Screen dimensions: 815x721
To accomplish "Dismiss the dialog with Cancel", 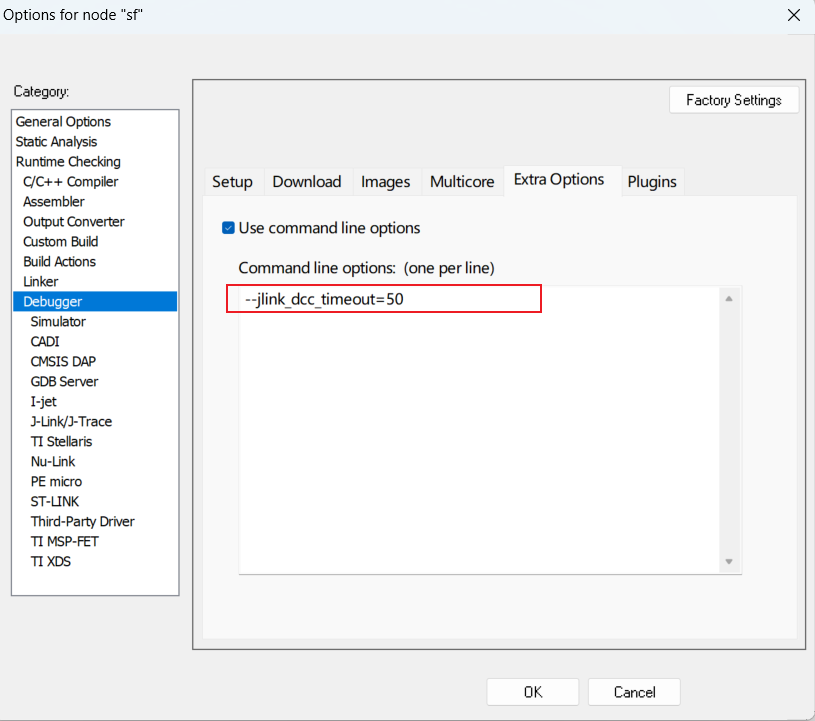I will (x=633, y=691).
